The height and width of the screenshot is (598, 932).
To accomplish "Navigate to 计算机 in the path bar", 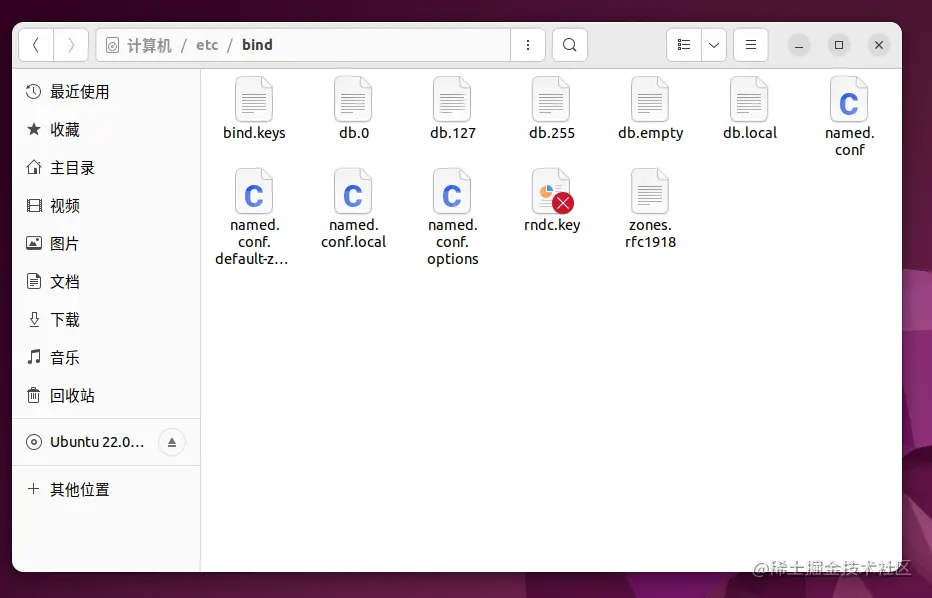I will [149, 45].
